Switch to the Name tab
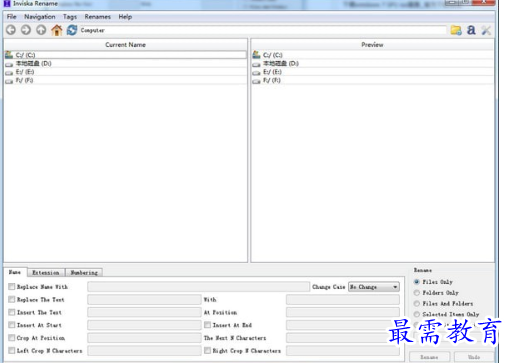 (x=15, y=272)
